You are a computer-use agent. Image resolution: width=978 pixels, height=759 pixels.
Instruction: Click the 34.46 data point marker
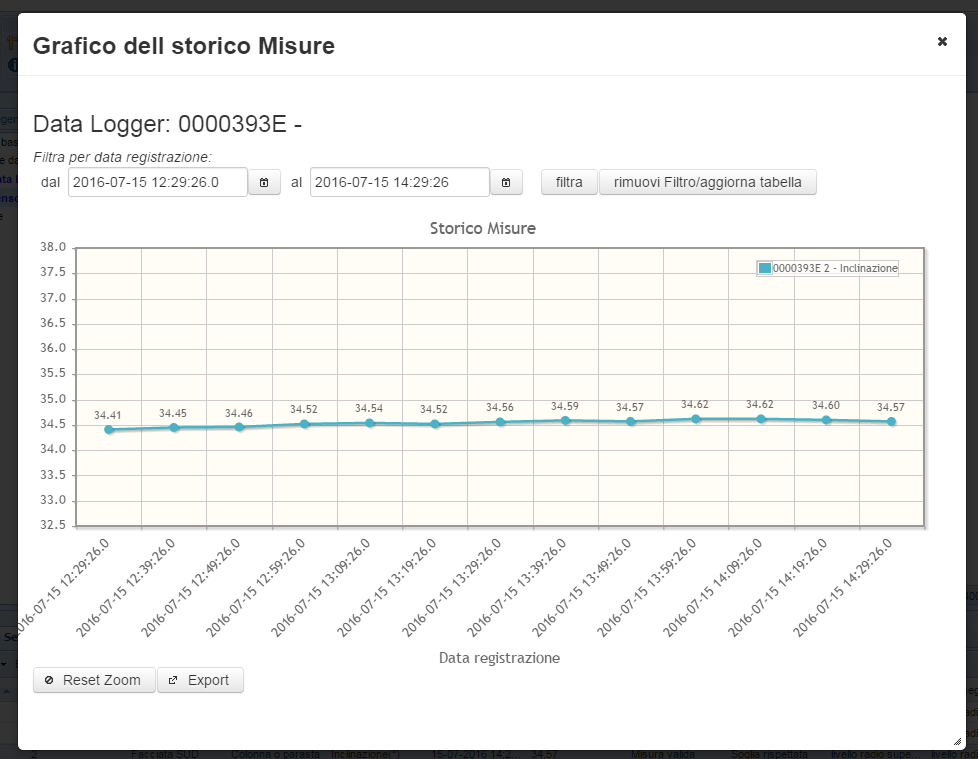239,427
